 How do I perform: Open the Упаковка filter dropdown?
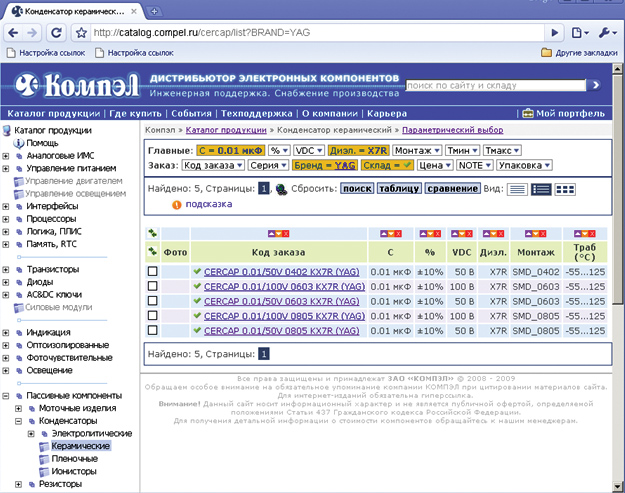[x=524, y=165]
